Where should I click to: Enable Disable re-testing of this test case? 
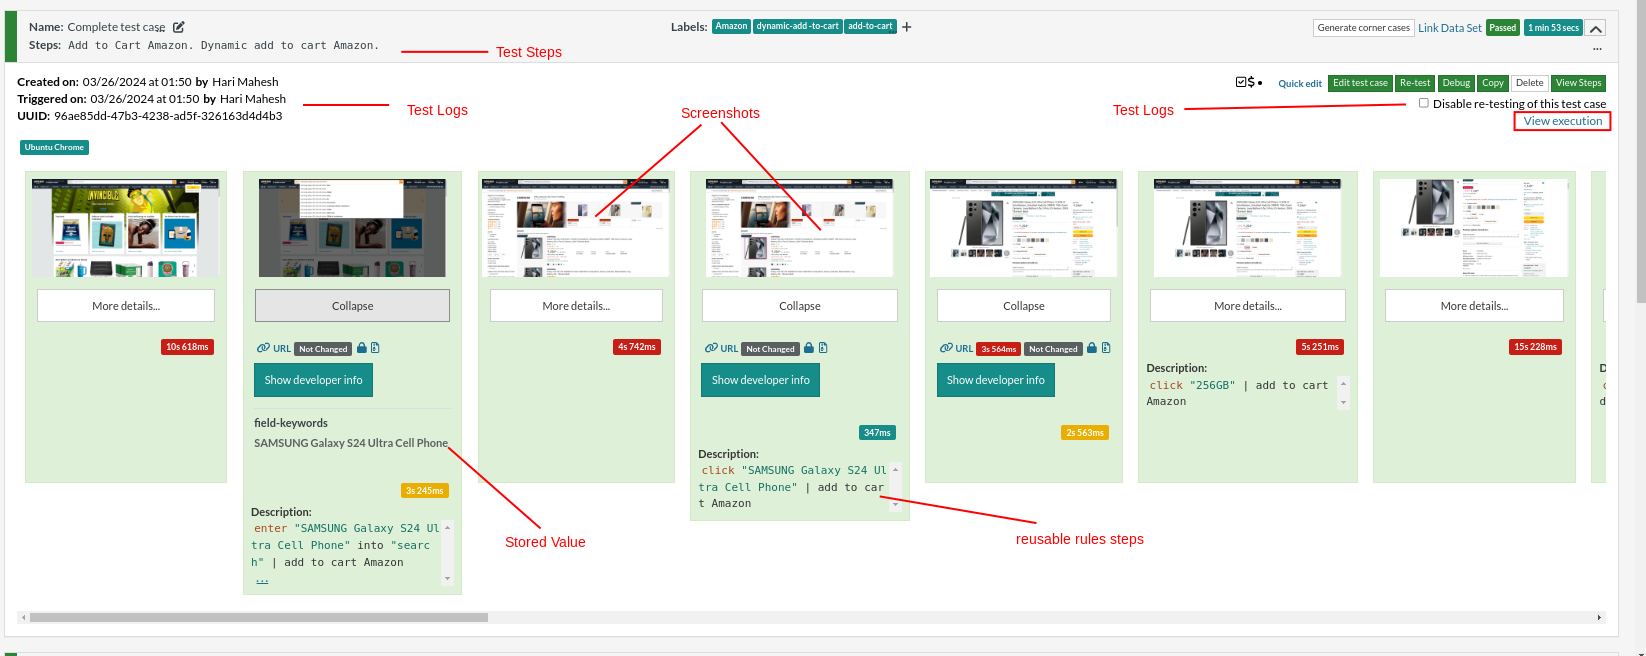tap(1423, 103)
